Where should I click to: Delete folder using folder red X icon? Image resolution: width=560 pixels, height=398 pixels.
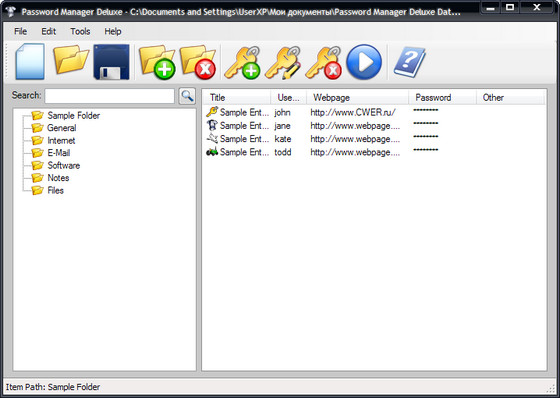coord(198,62)
